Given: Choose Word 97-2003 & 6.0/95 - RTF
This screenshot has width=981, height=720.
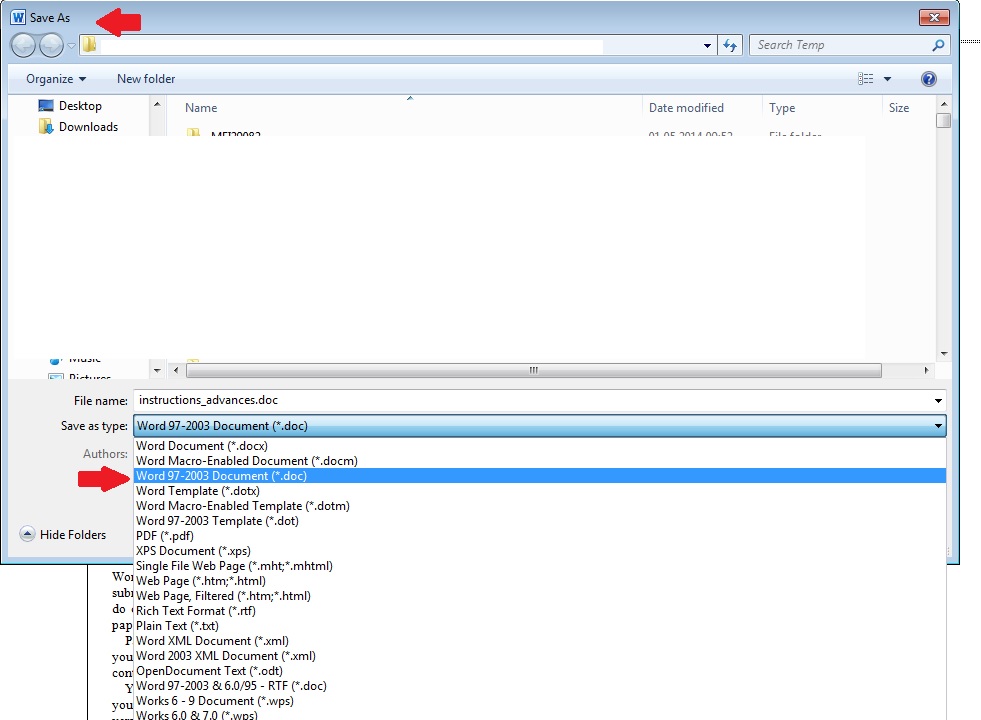Looking at the screenshot, I should pos(540,686).
